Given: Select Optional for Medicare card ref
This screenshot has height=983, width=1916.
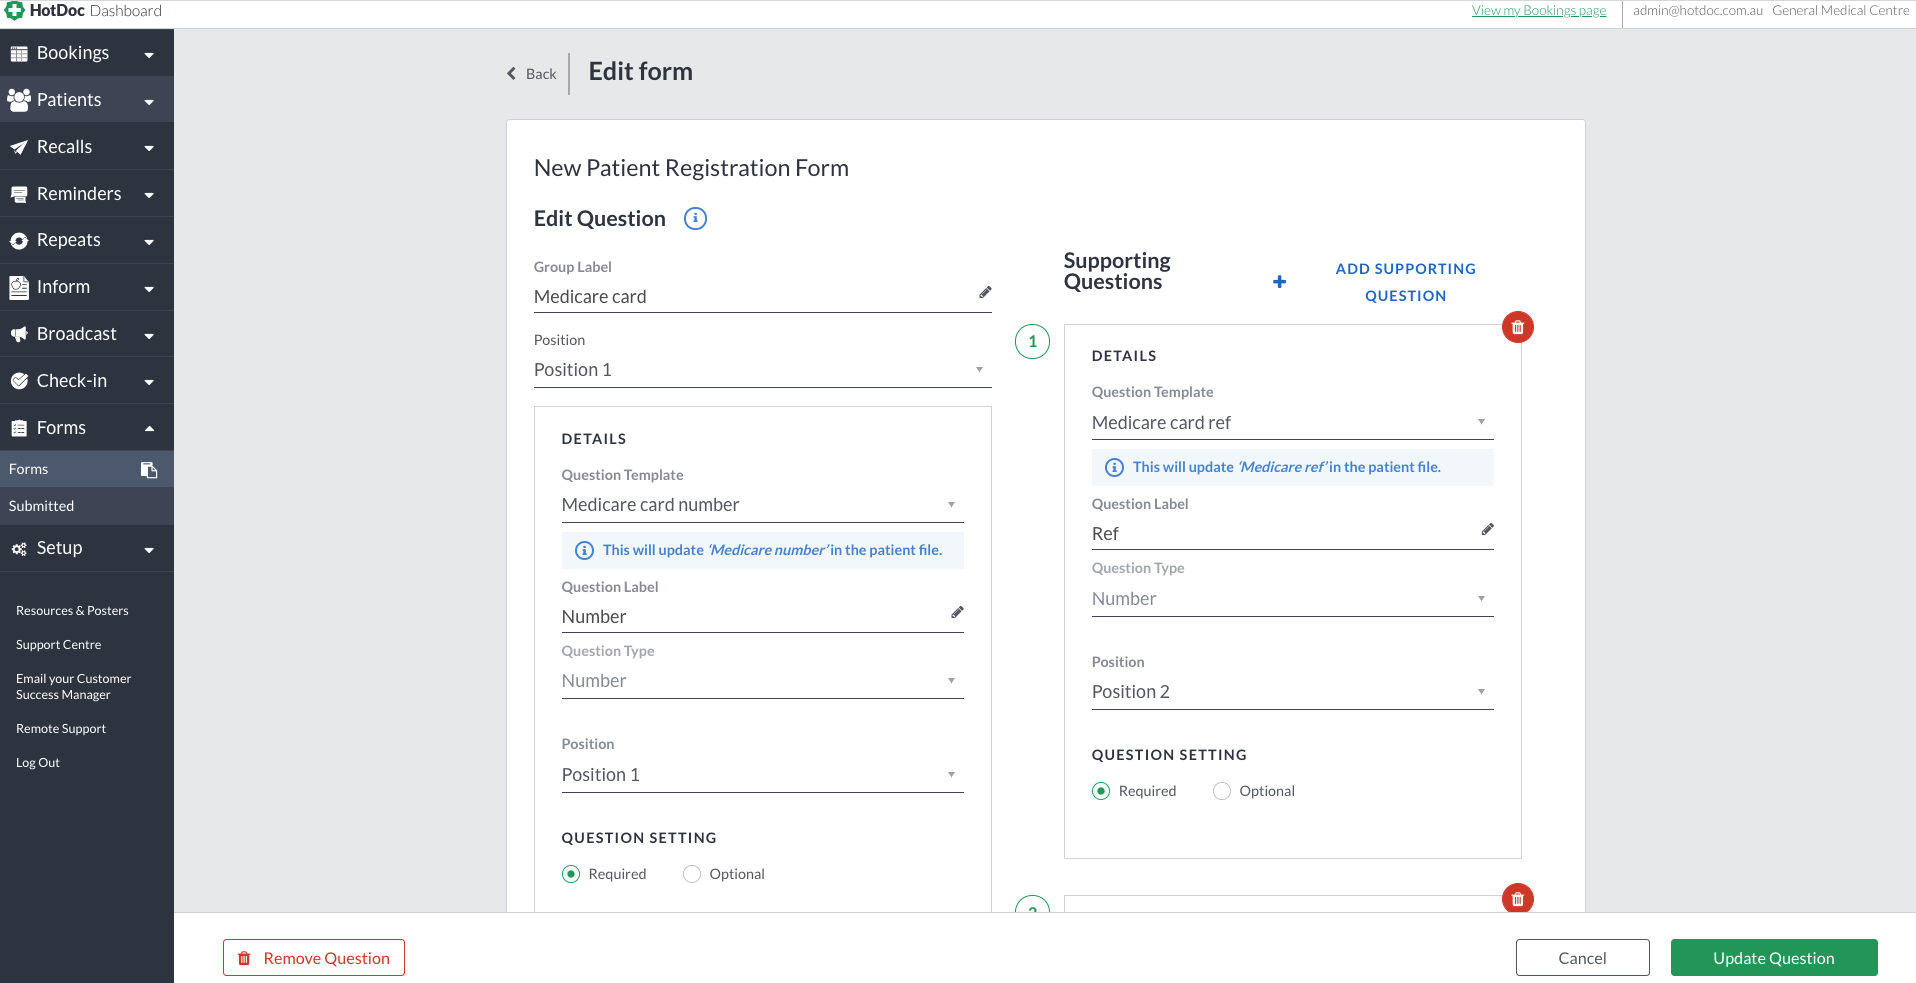Looking at the screenshot, I should tap(1222, 791).
